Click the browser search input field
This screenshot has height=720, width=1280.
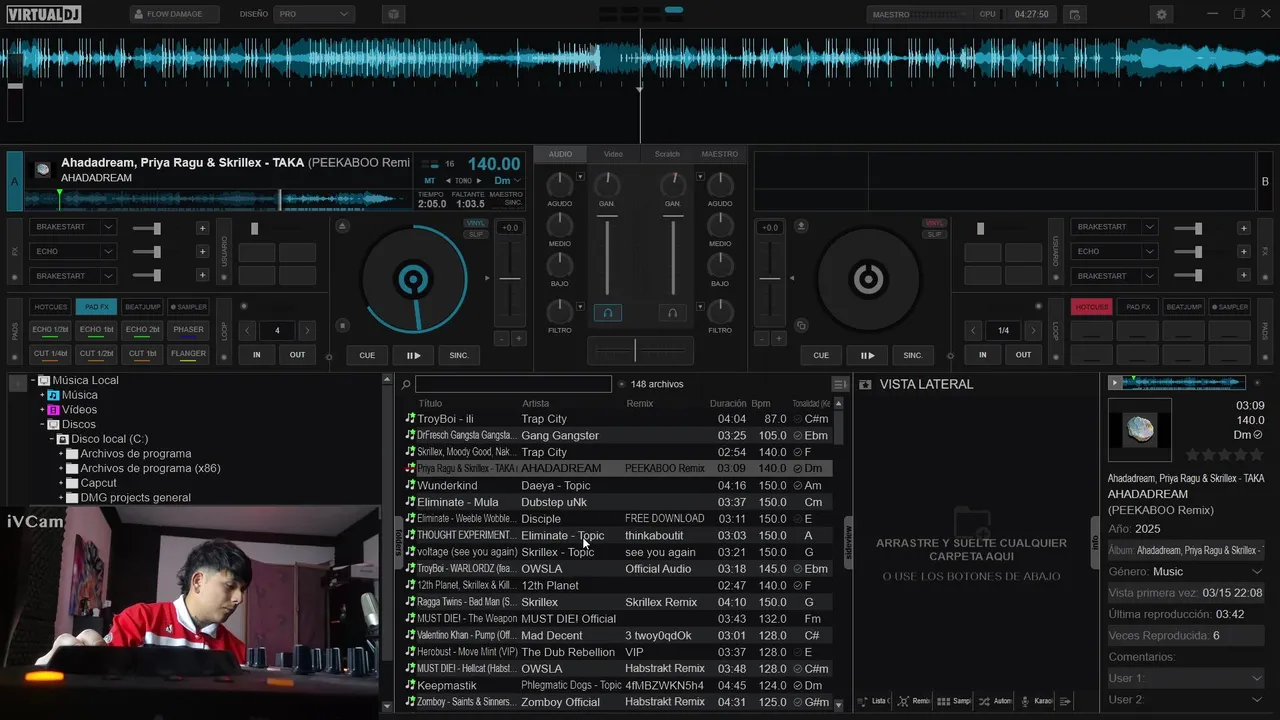pyautogui.click(x=513, y=384)
